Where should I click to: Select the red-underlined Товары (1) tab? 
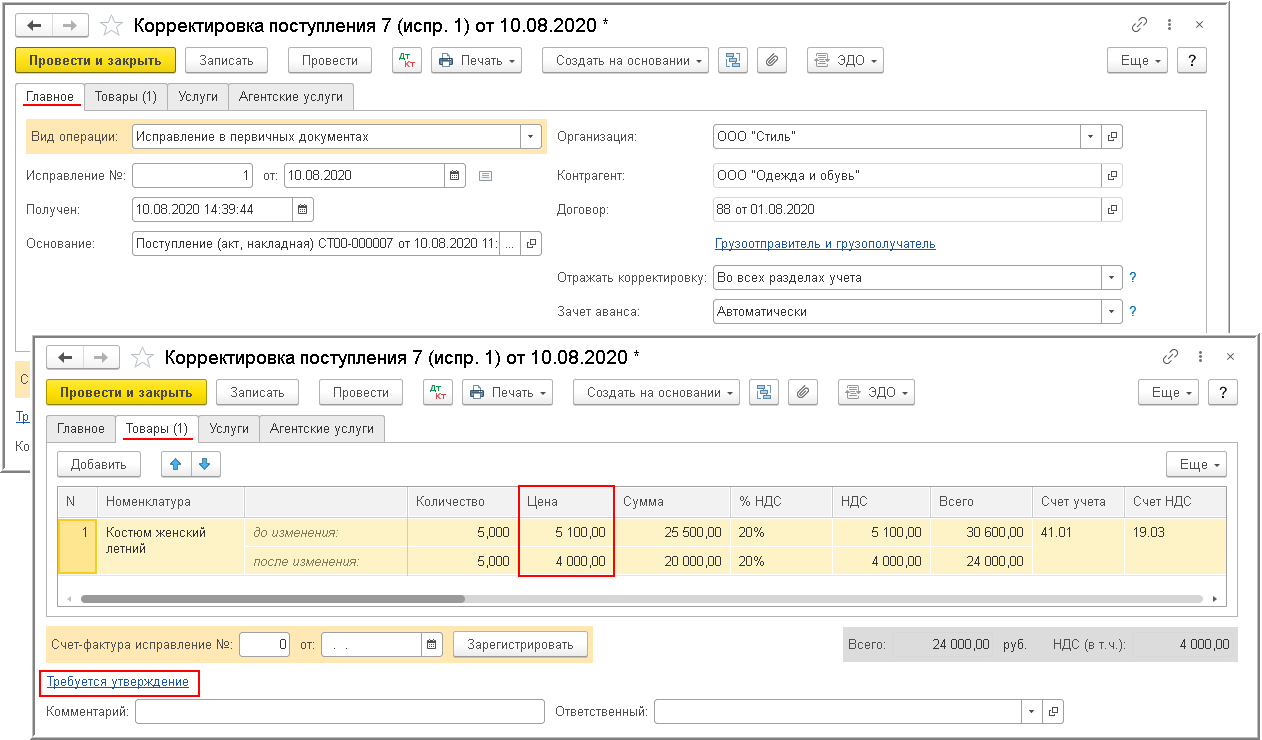157,428
